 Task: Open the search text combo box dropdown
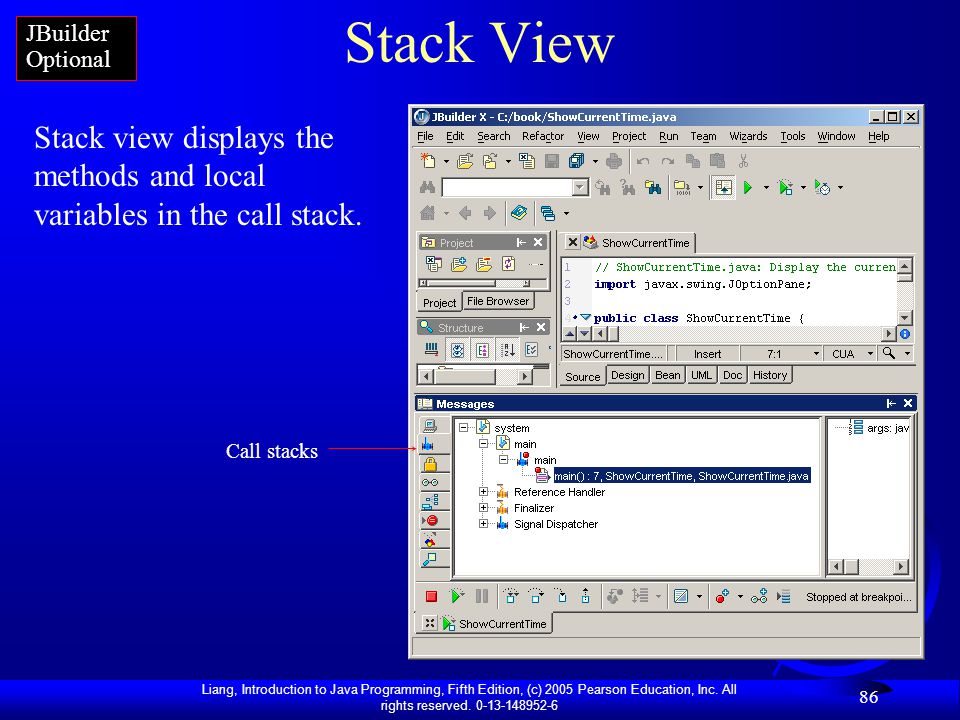[x=580, y=187]
